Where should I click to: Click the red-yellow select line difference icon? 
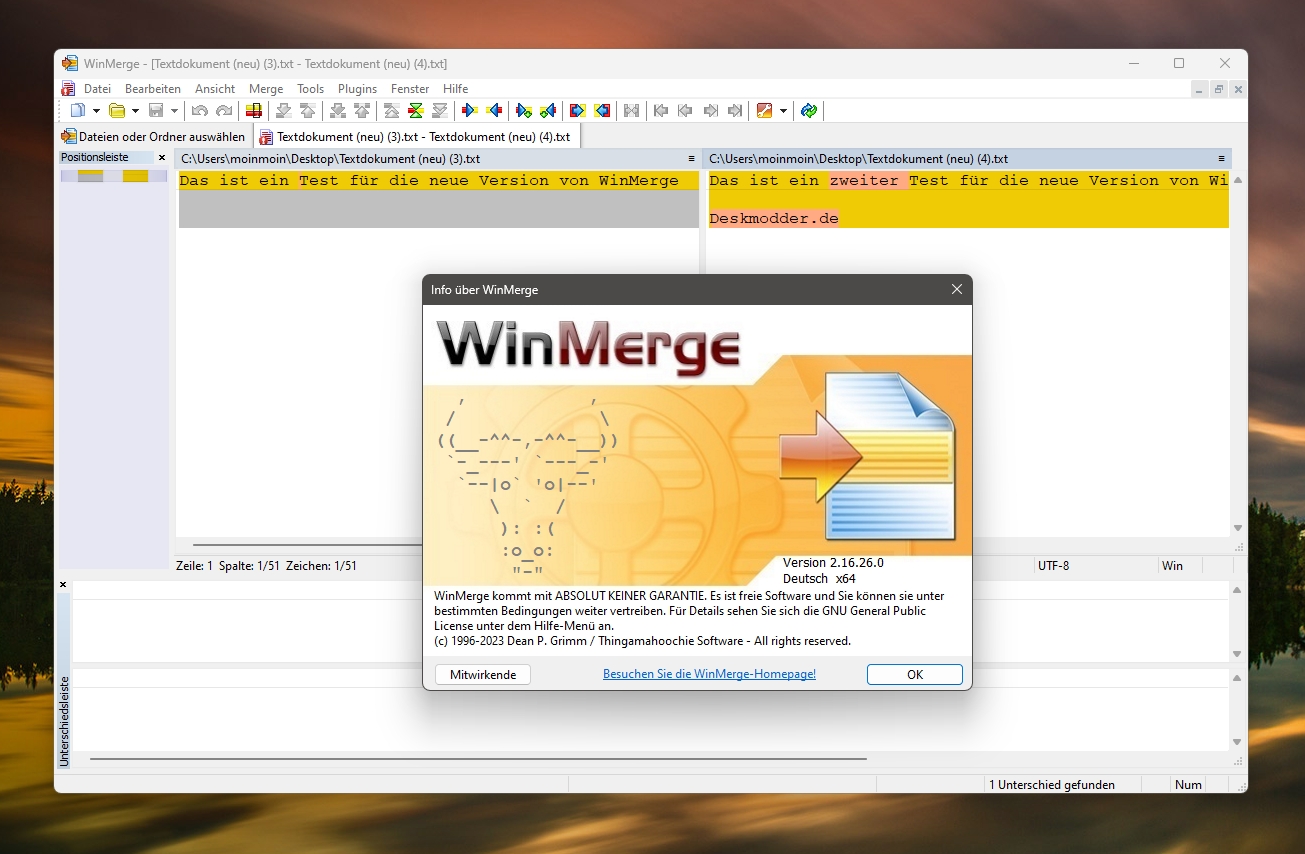point(254,111)
